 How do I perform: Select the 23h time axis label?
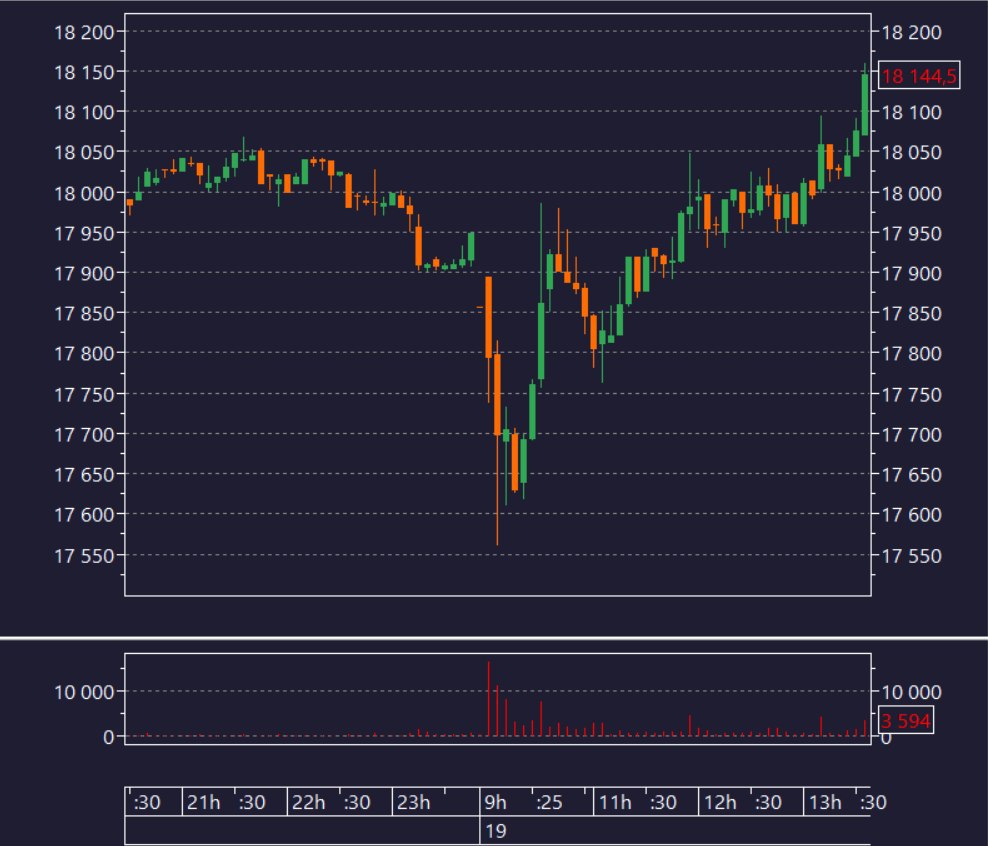point(413,803)
